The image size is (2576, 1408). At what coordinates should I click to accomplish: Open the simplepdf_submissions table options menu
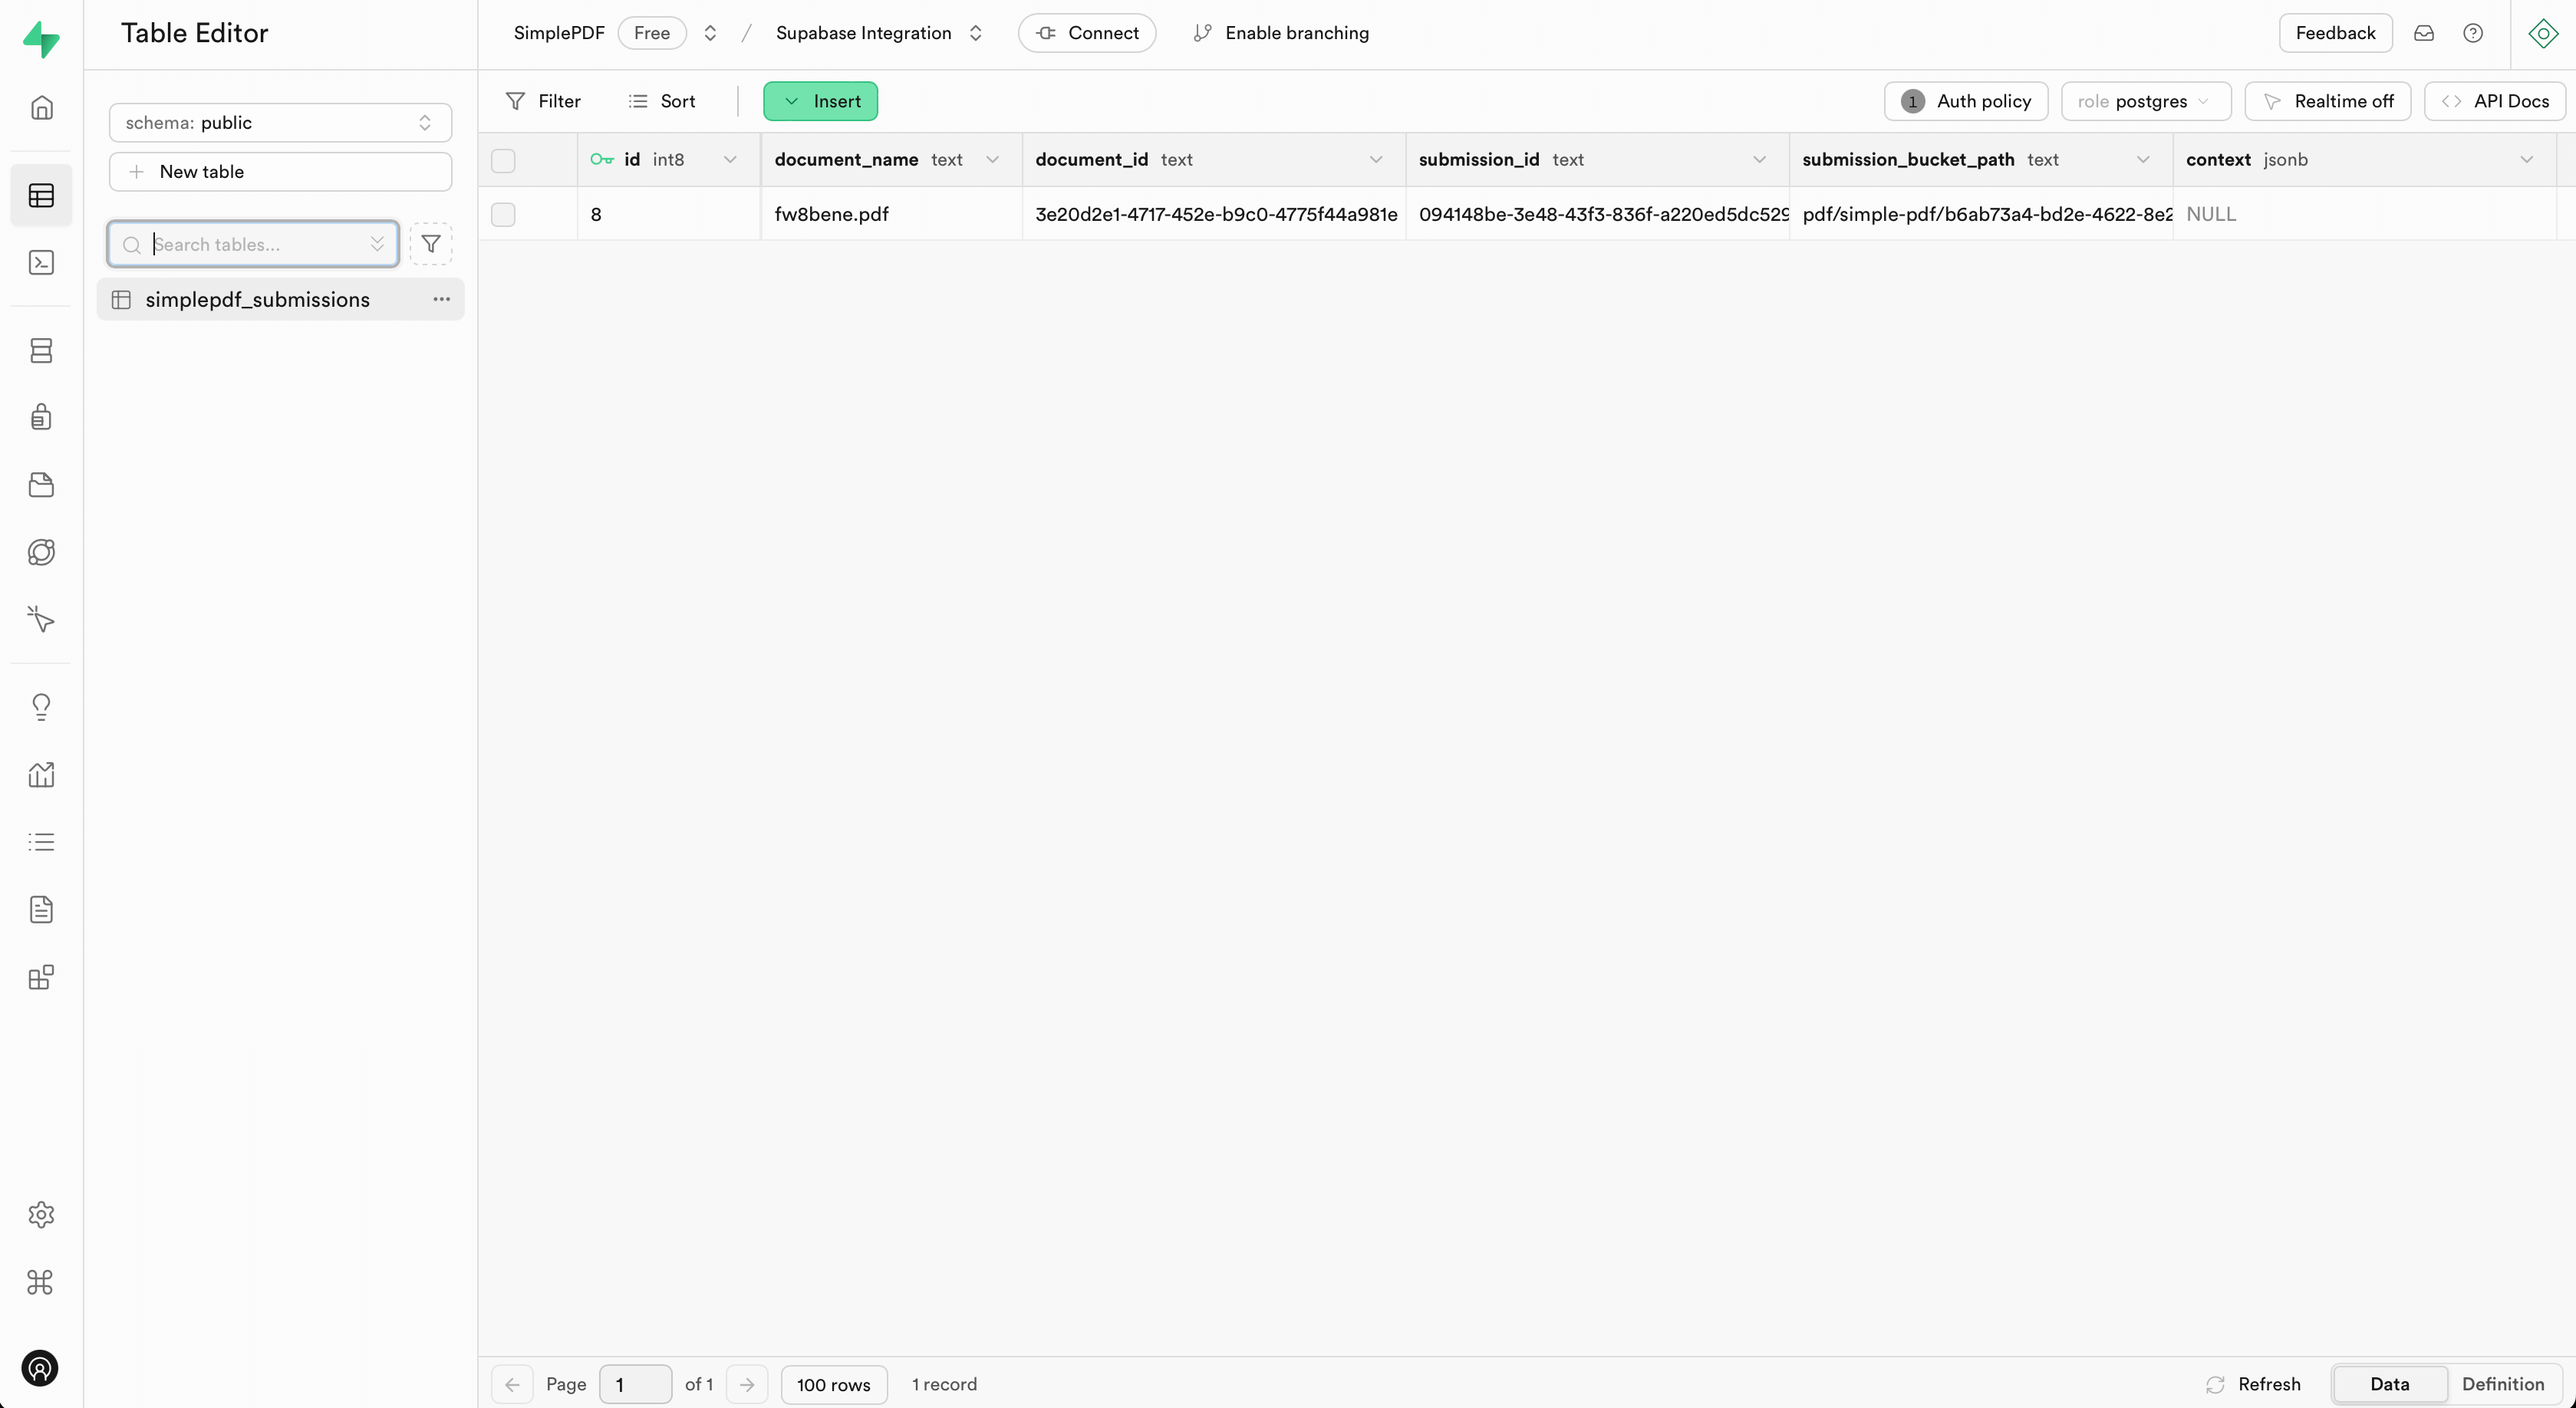440,300
